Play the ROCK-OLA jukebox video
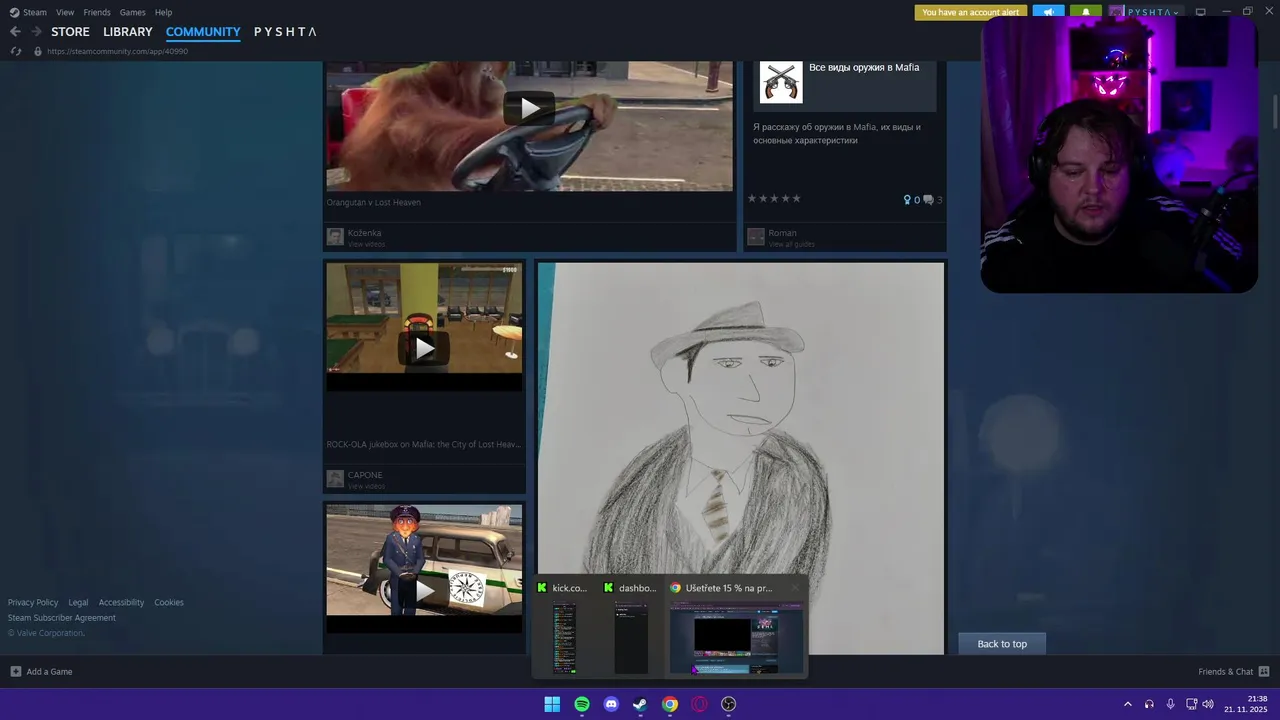The image size is (1280, 720). click(425, 348)
